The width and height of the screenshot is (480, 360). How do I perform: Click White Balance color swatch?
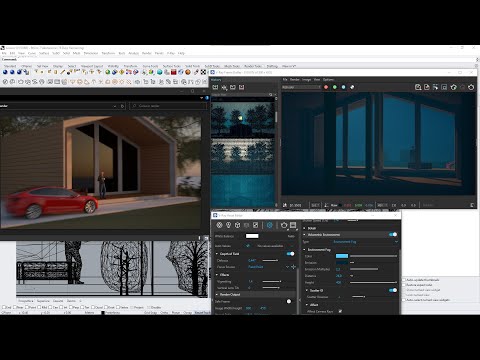(252, 236)
